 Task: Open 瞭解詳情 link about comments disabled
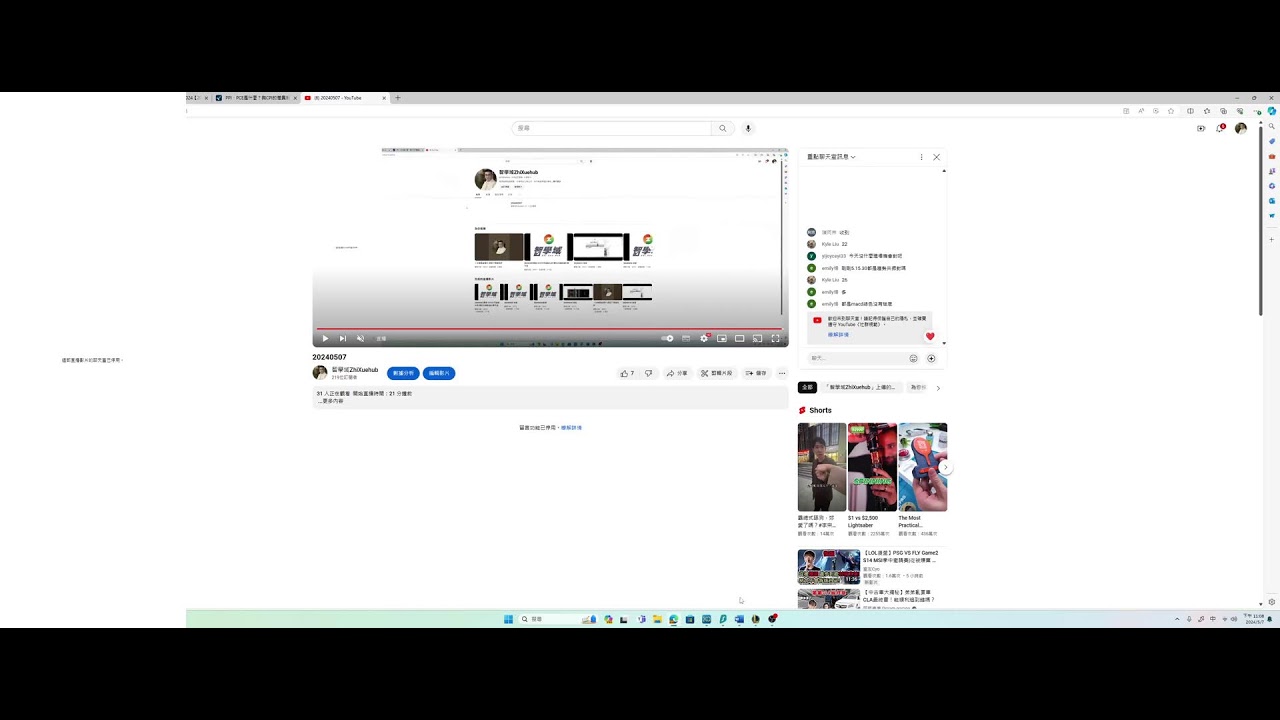(x=571, y=428)
